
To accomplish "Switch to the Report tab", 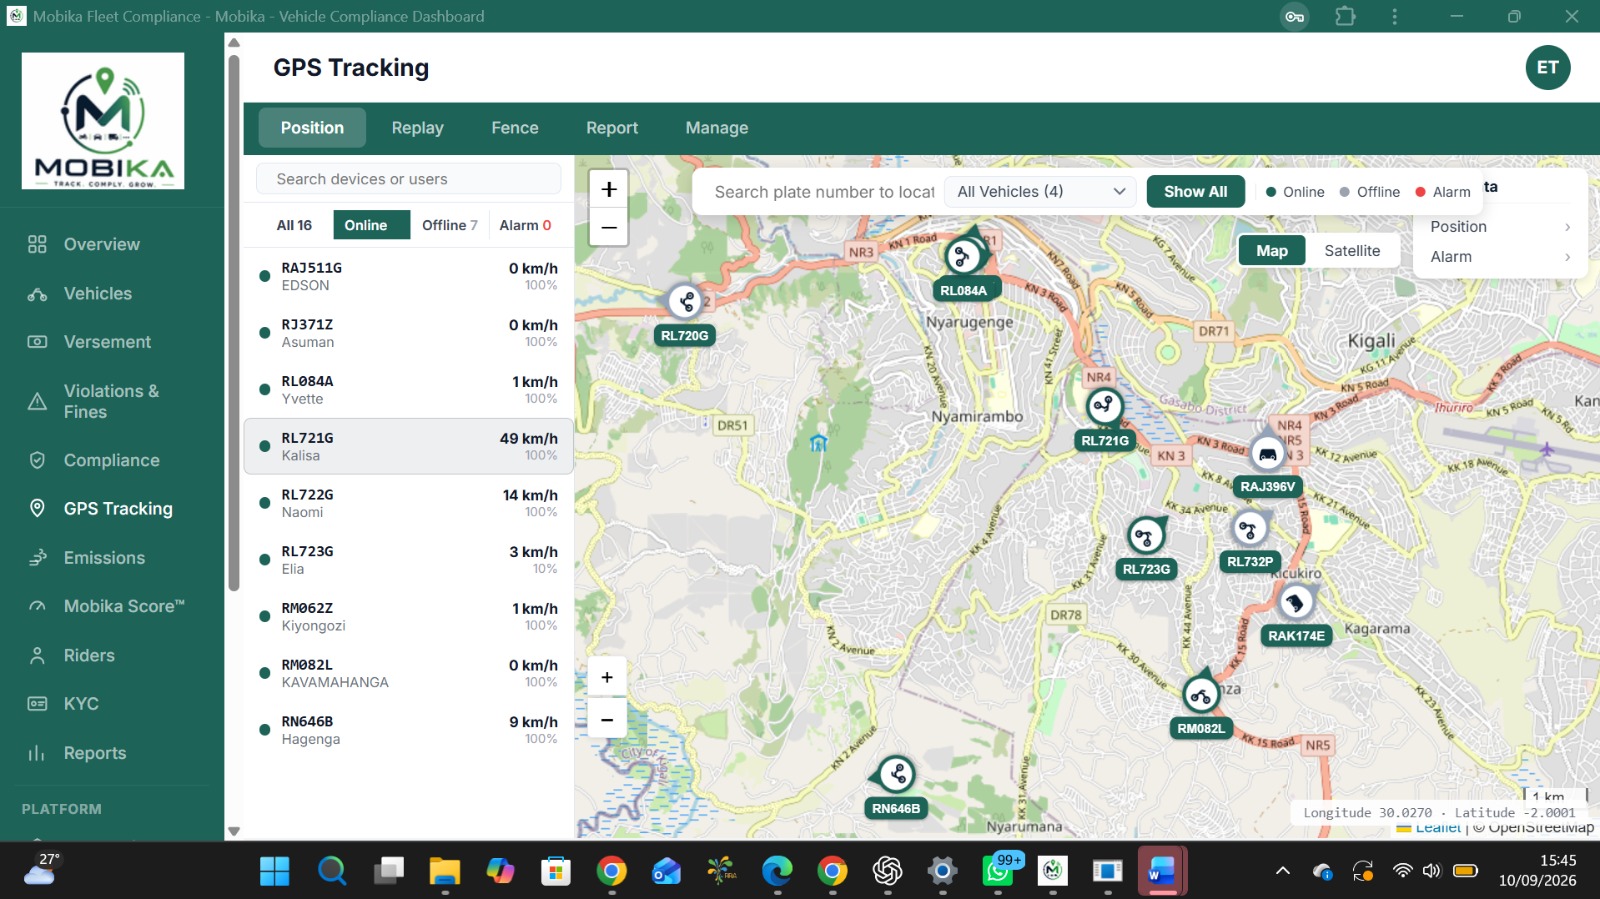I will 612,128.
